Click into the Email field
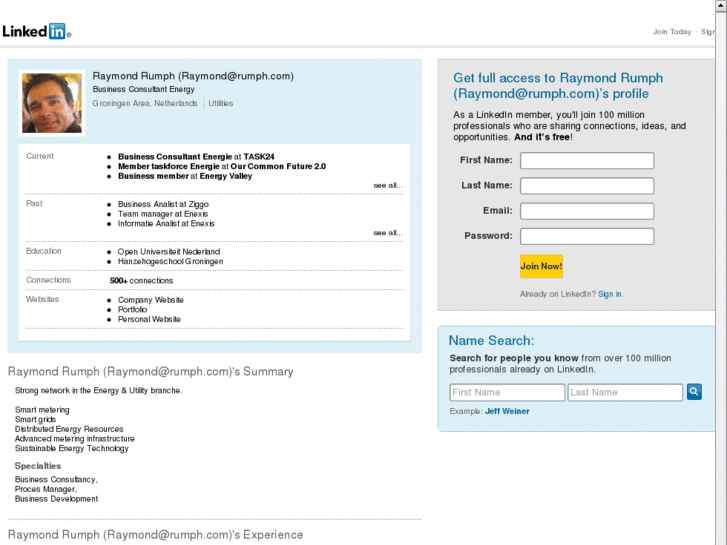 (587, 211)
